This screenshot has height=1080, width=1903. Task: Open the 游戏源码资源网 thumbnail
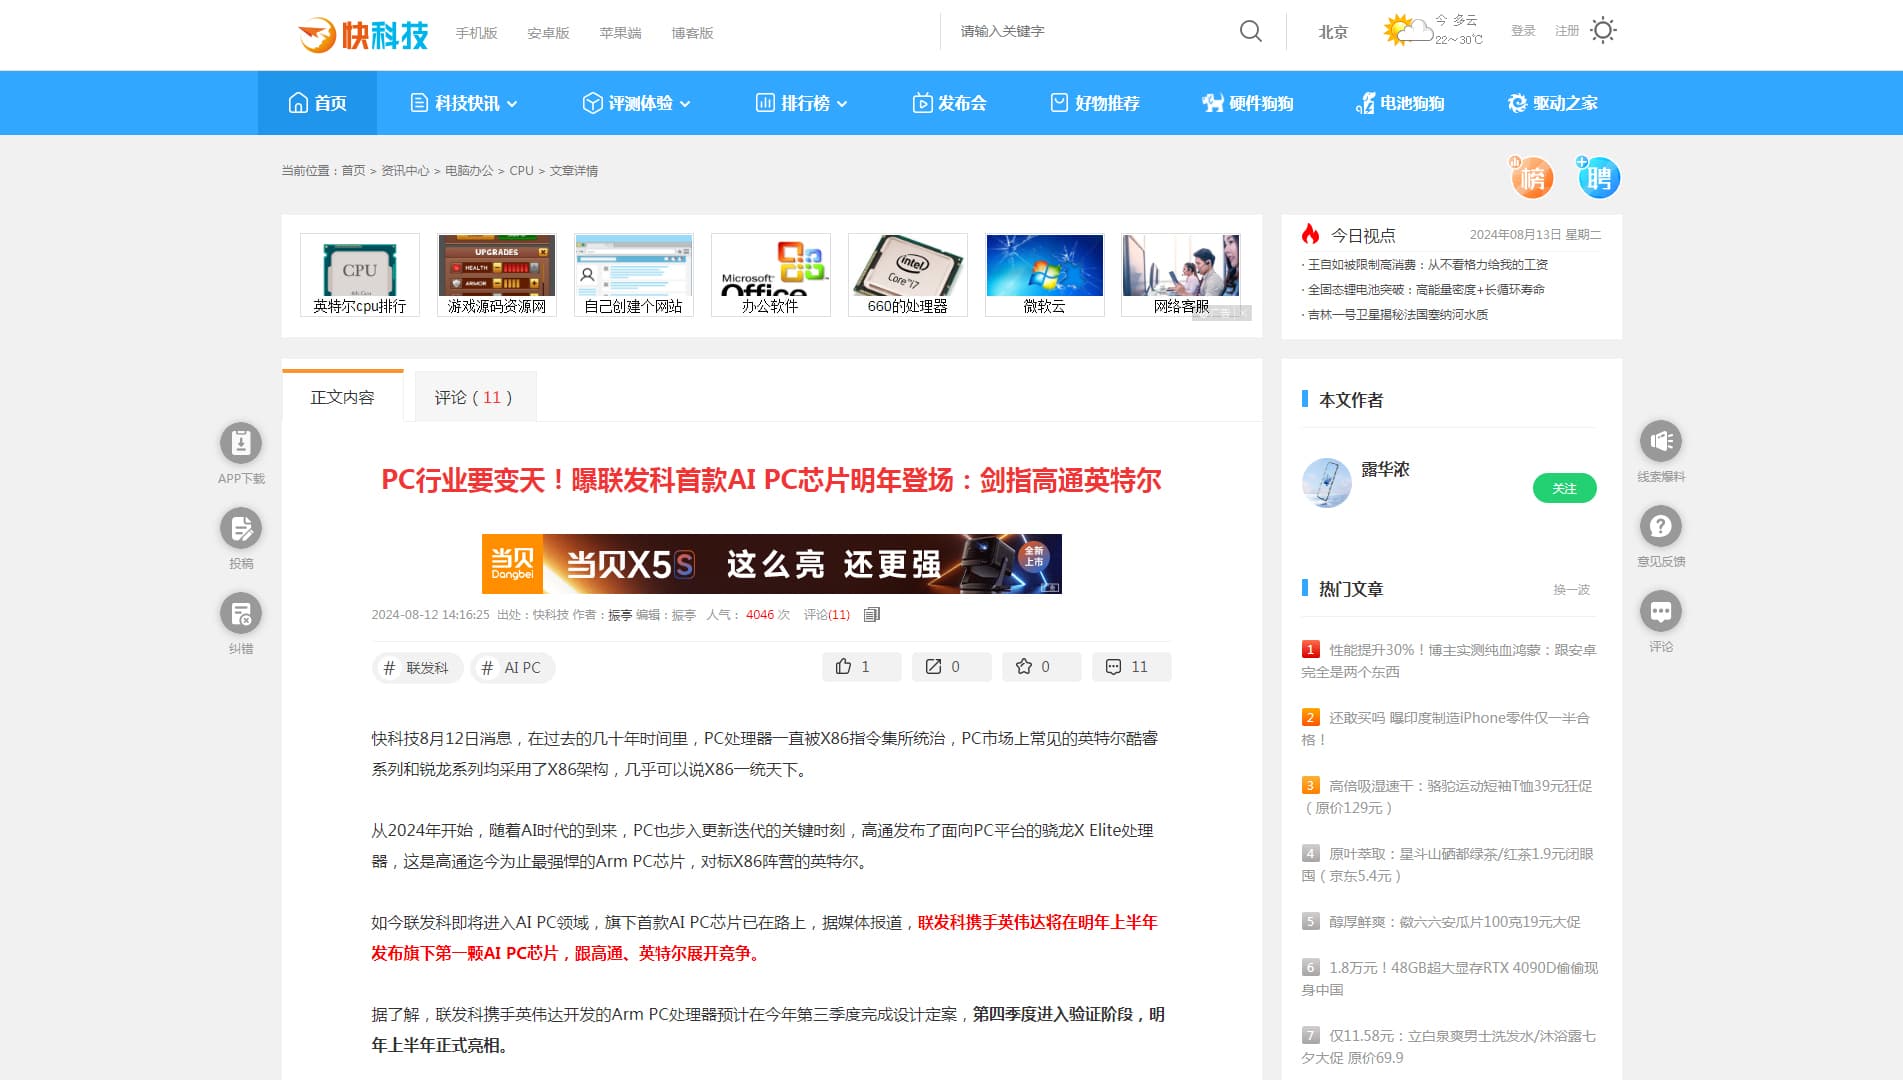tap(497, 275)
